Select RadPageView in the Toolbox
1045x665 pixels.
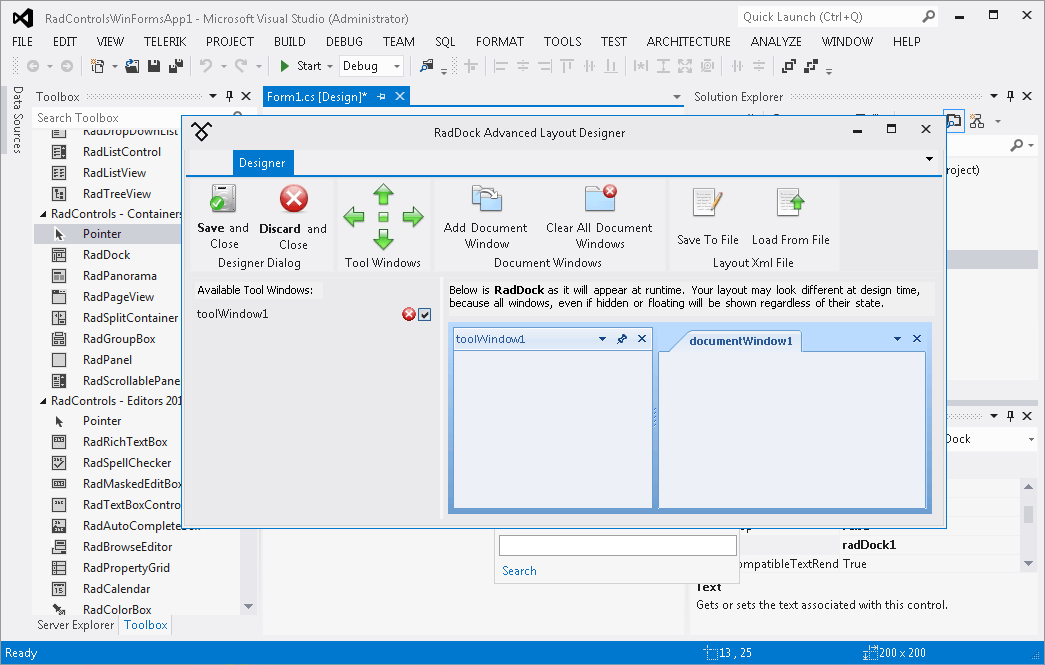click(119, 297)
